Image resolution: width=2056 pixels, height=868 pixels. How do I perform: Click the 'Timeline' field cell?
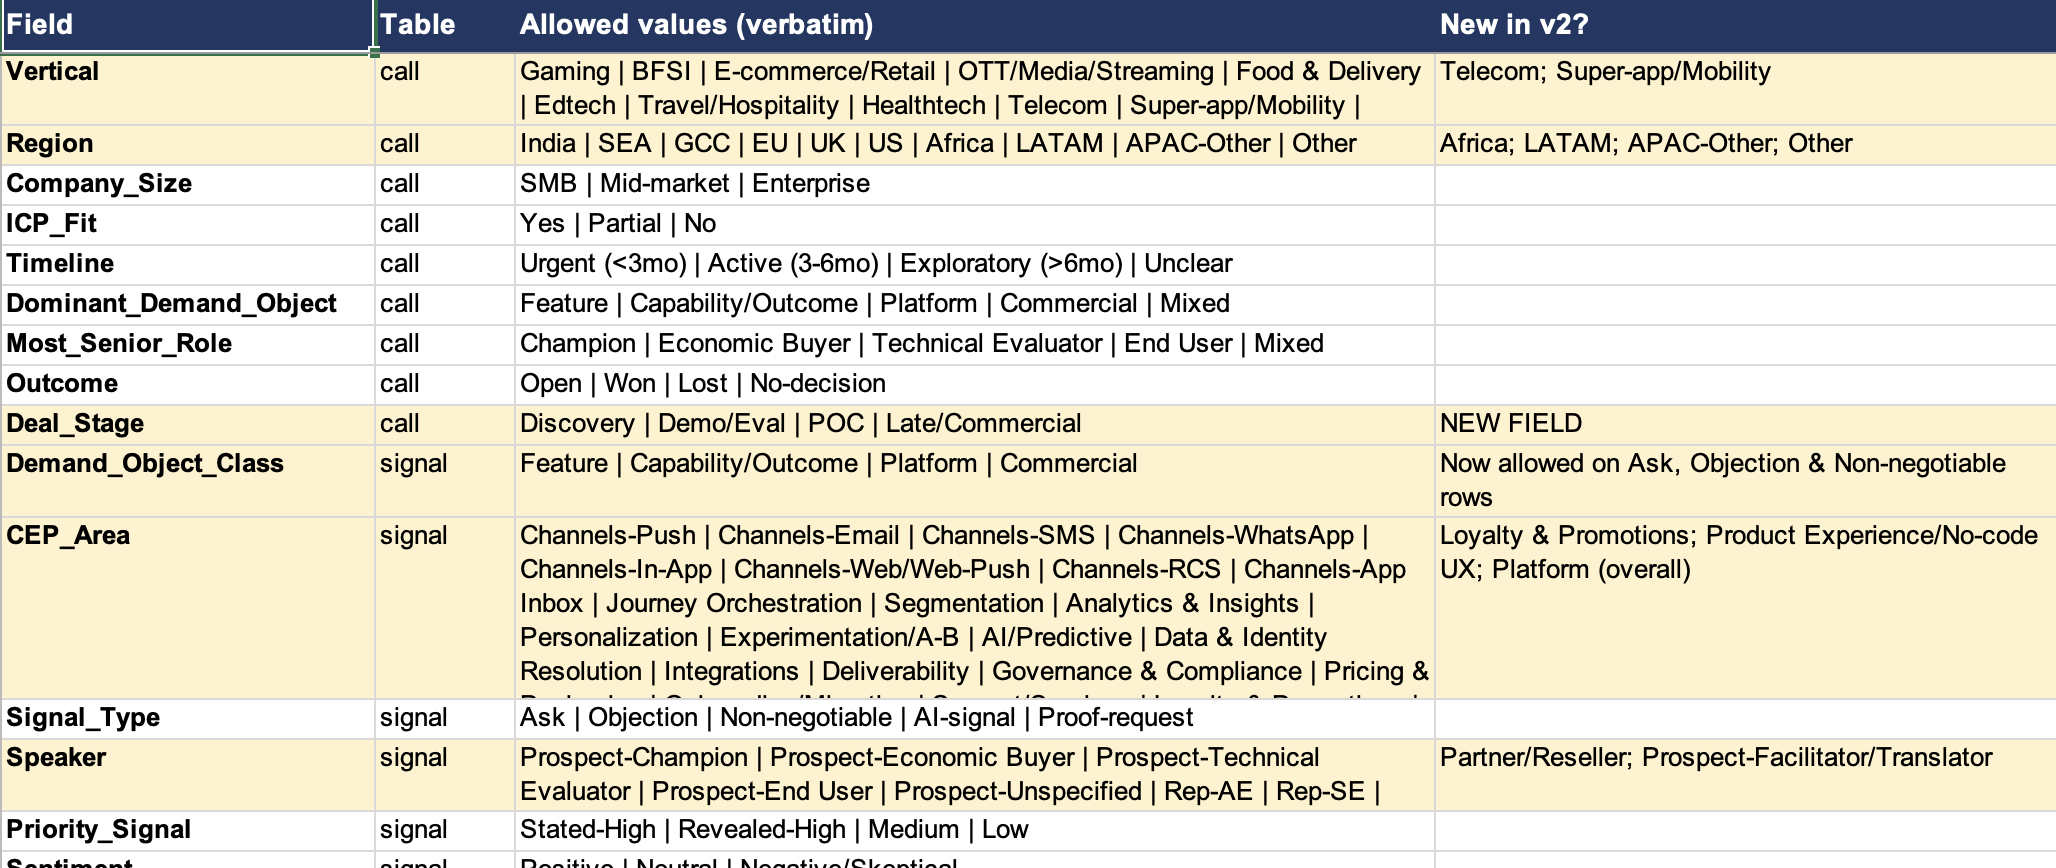point(187,265)
